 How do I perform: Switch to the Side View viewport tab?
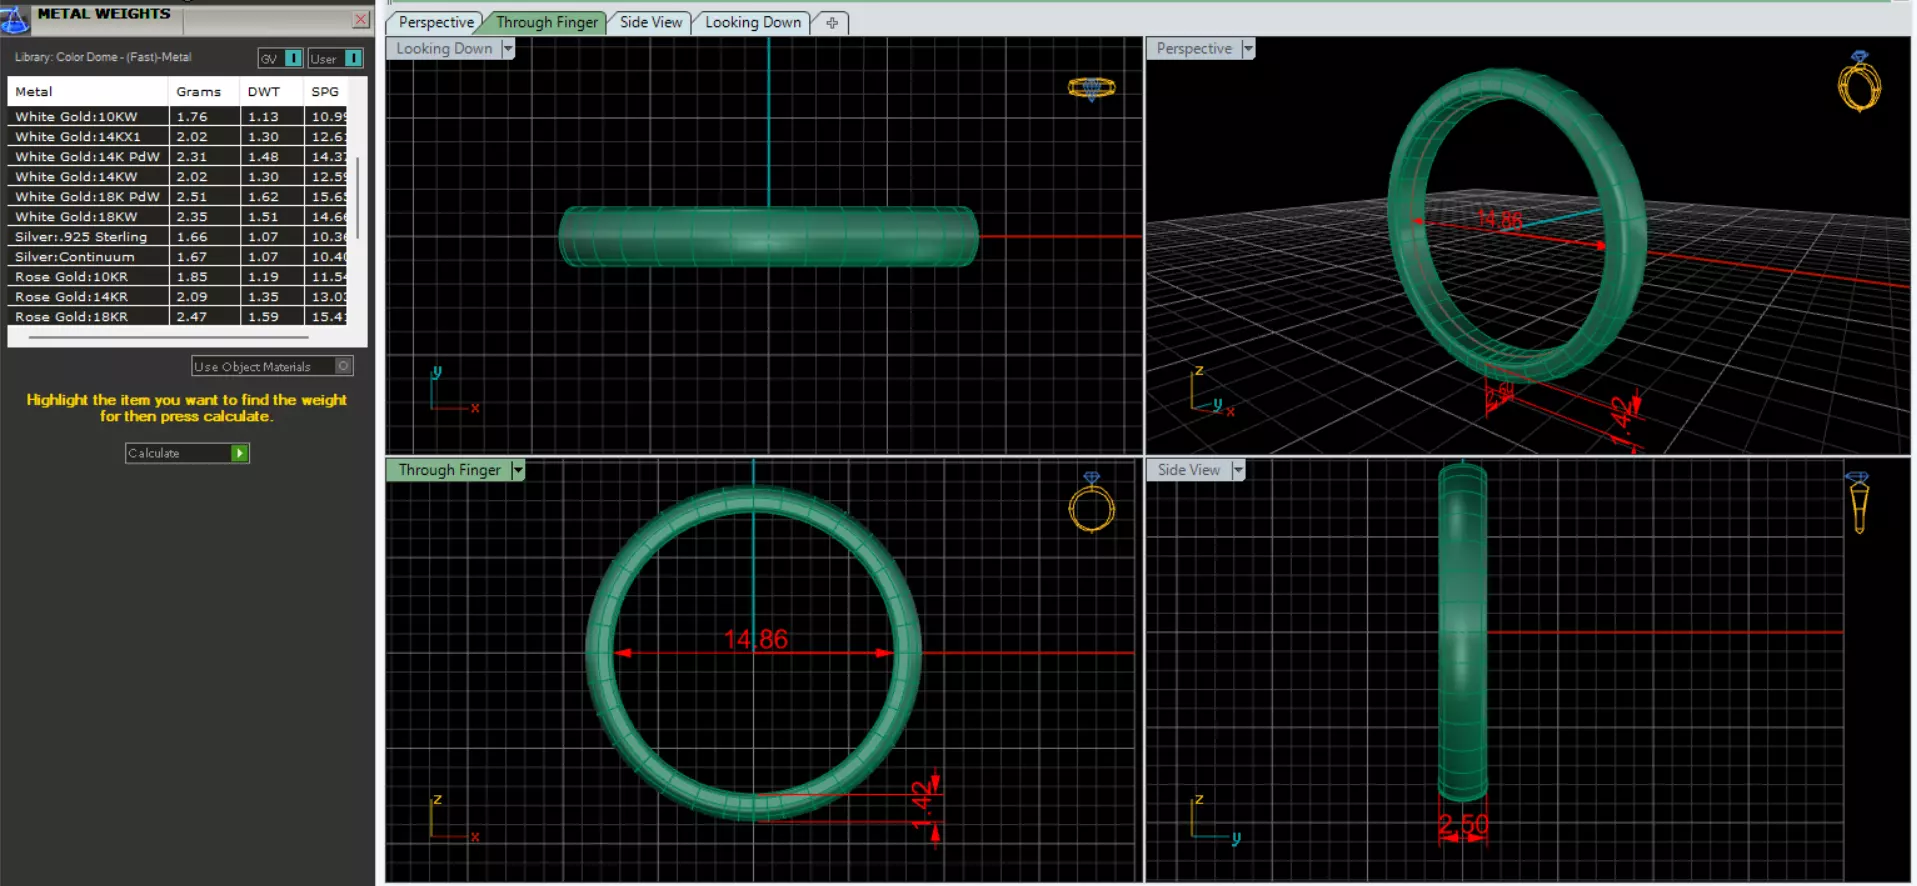[651, 22]
